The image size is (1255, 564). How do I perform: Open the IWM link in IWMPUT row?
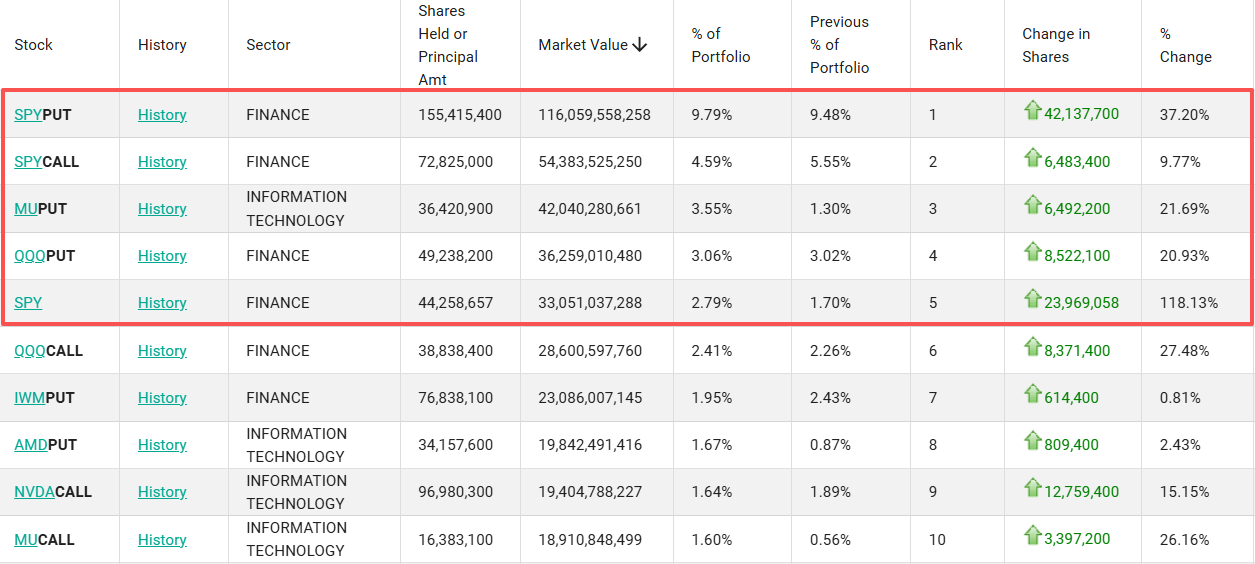(30, 398)
